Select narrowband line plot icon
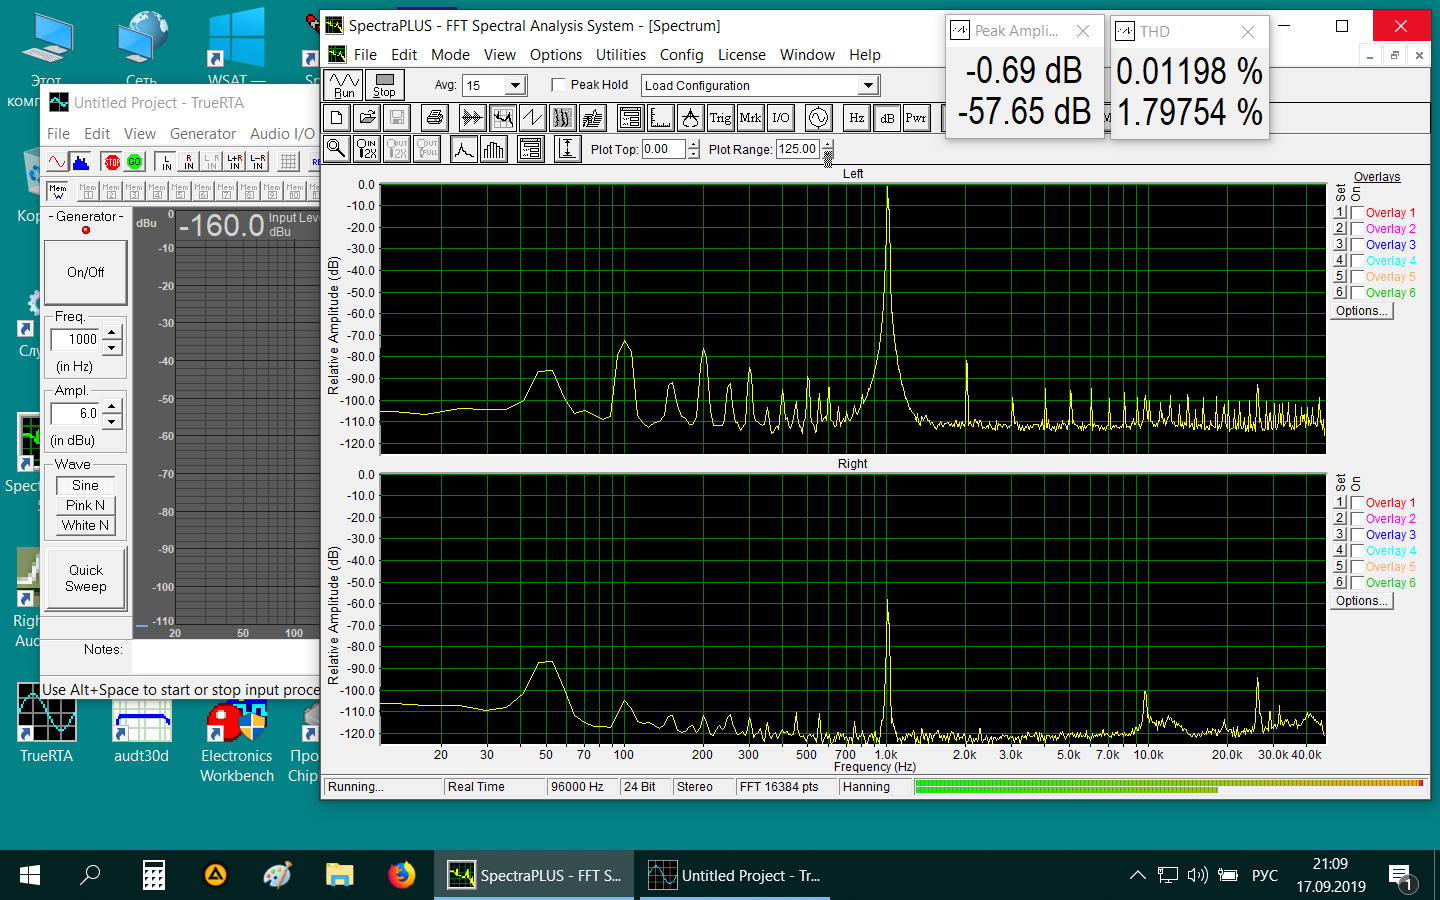This screenshot has width=1440, height=900. coord(464,149)
